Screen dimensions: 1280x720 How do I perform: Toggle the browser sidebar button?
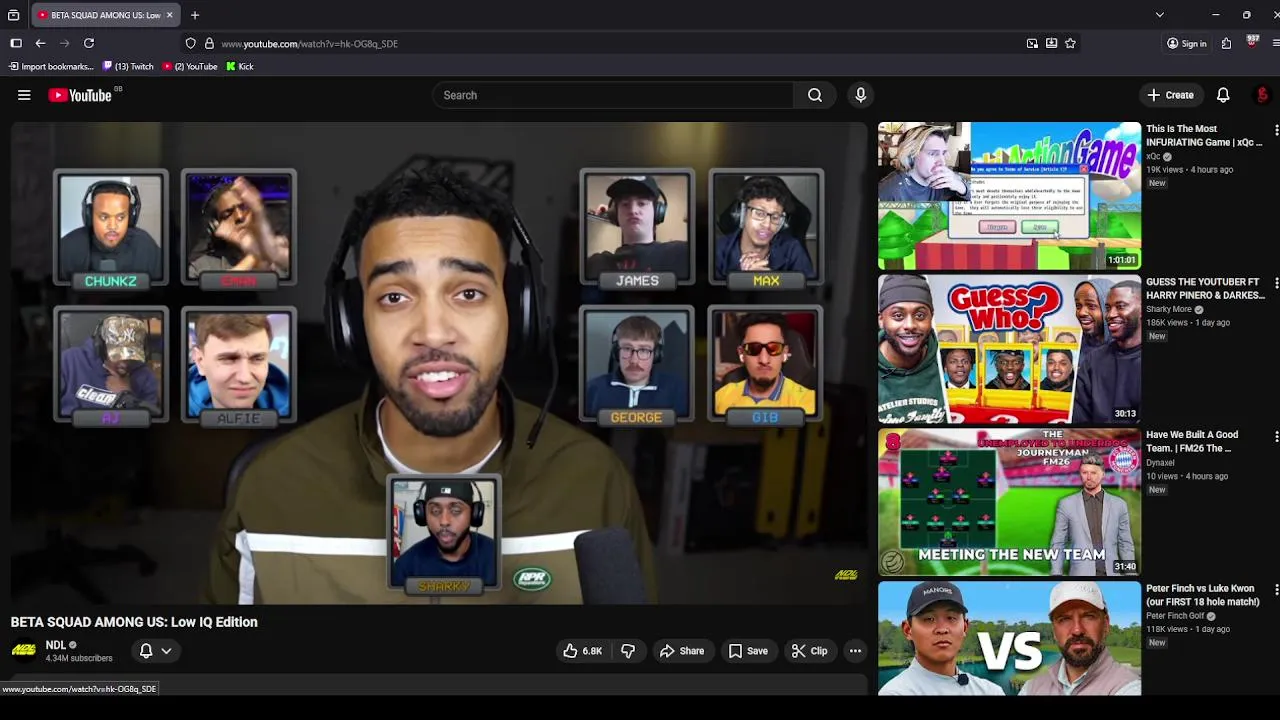(16, 43)
